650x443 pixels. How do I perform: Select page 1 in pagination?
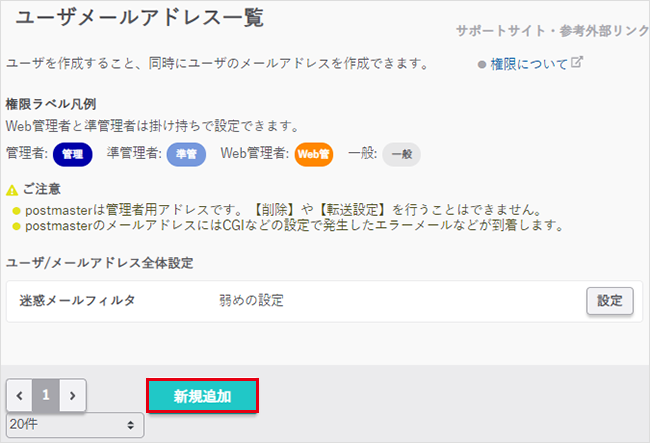click(x=46, y=395)
